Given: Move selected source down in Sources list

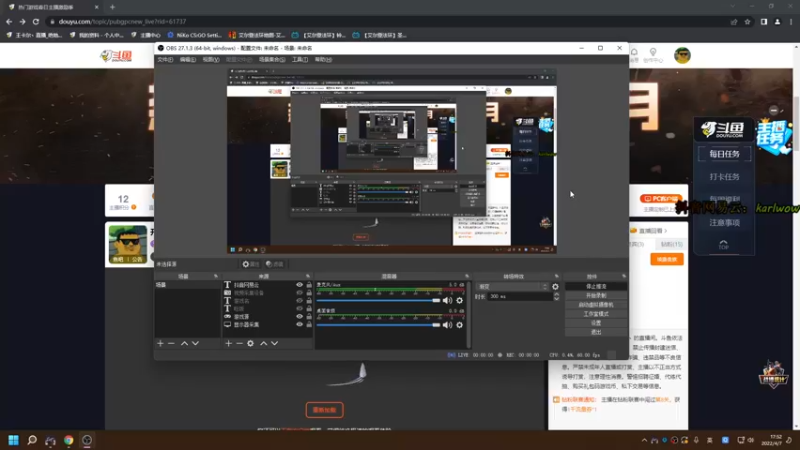Looking at the screenshot, I should (x=274, y=343).
